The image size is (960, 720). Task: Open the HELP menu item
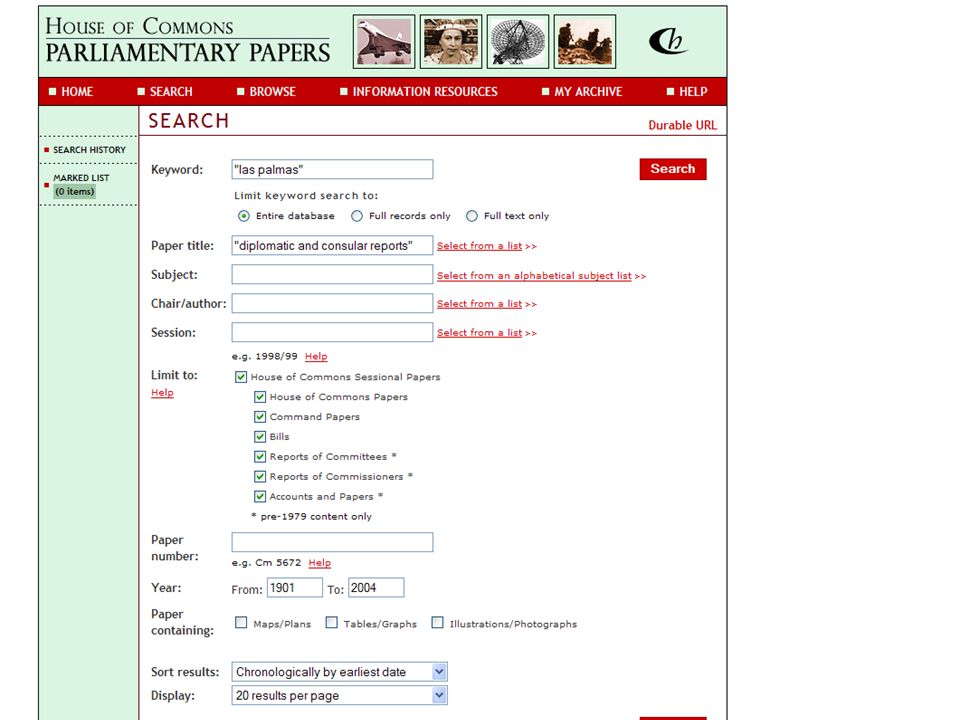[693, 92]
